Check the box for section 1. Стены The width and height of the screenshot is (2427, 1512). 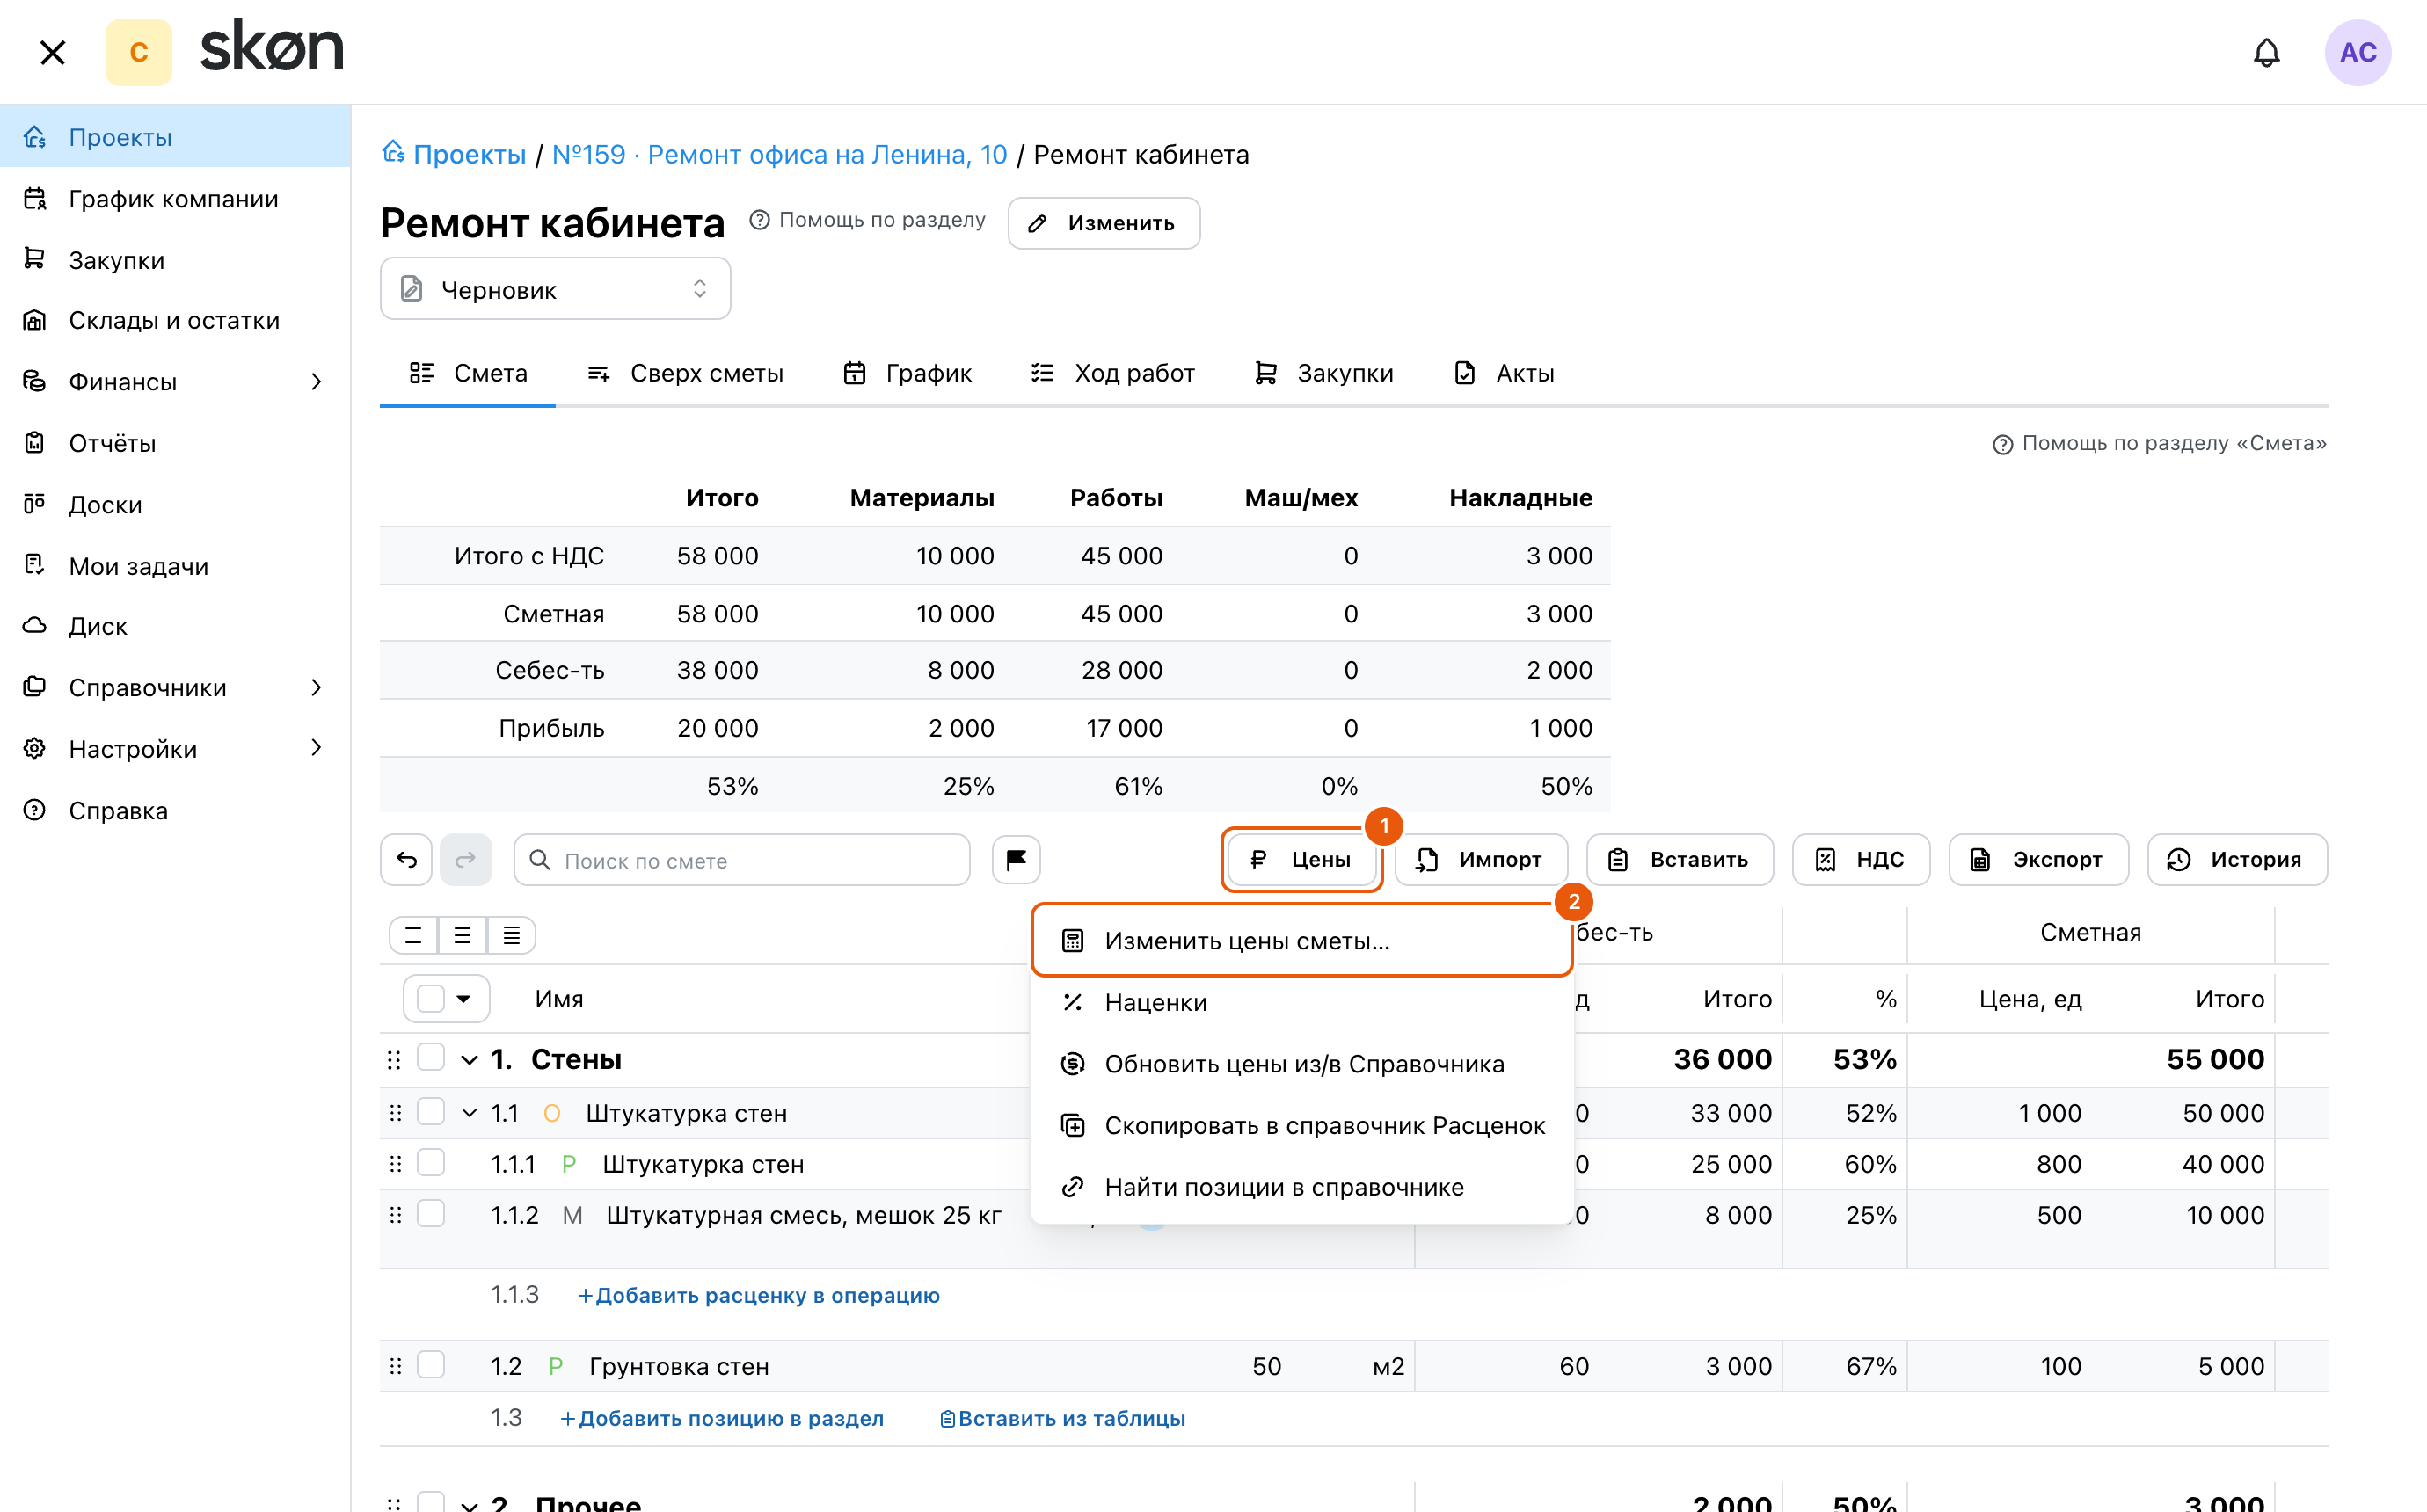(x=430, y=1058)
